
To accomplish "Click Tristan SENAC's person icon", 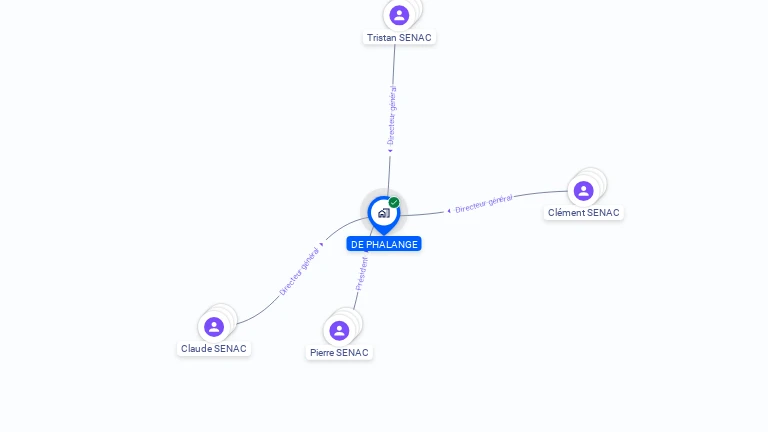I will [399, 15].
